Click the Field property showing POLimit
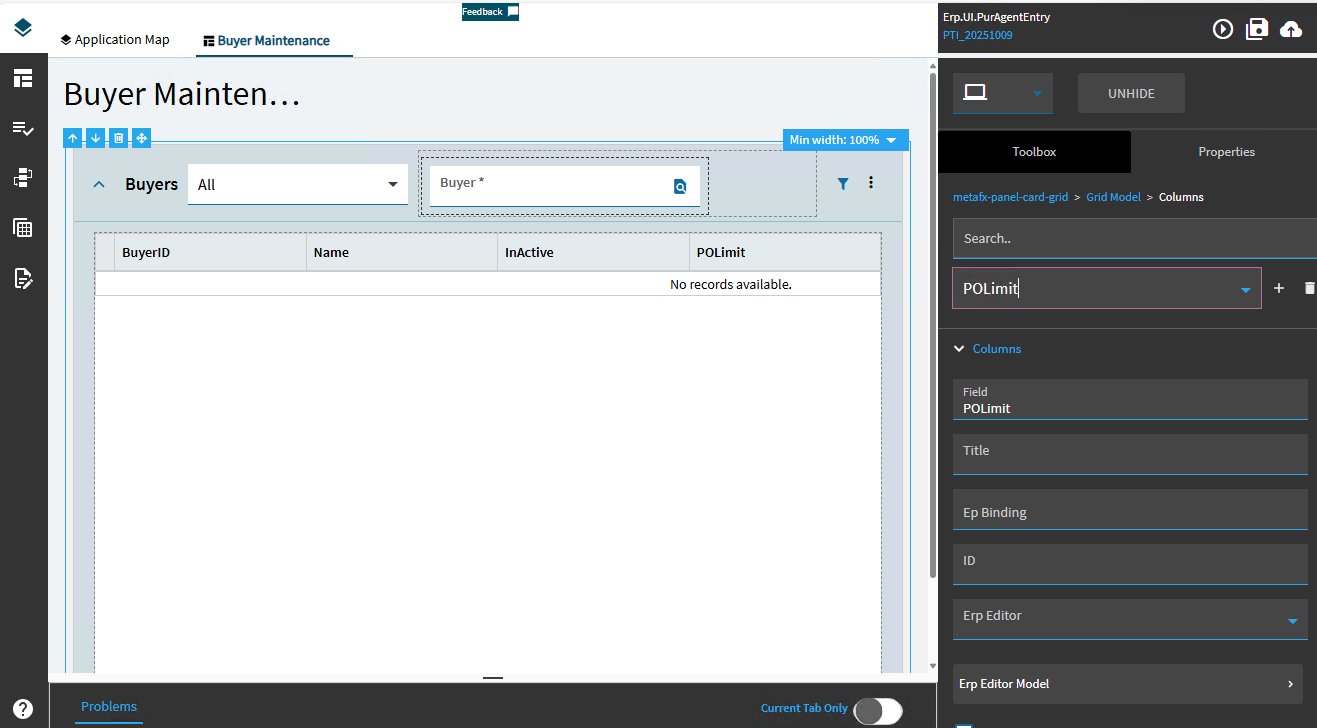 [1130, 399]
